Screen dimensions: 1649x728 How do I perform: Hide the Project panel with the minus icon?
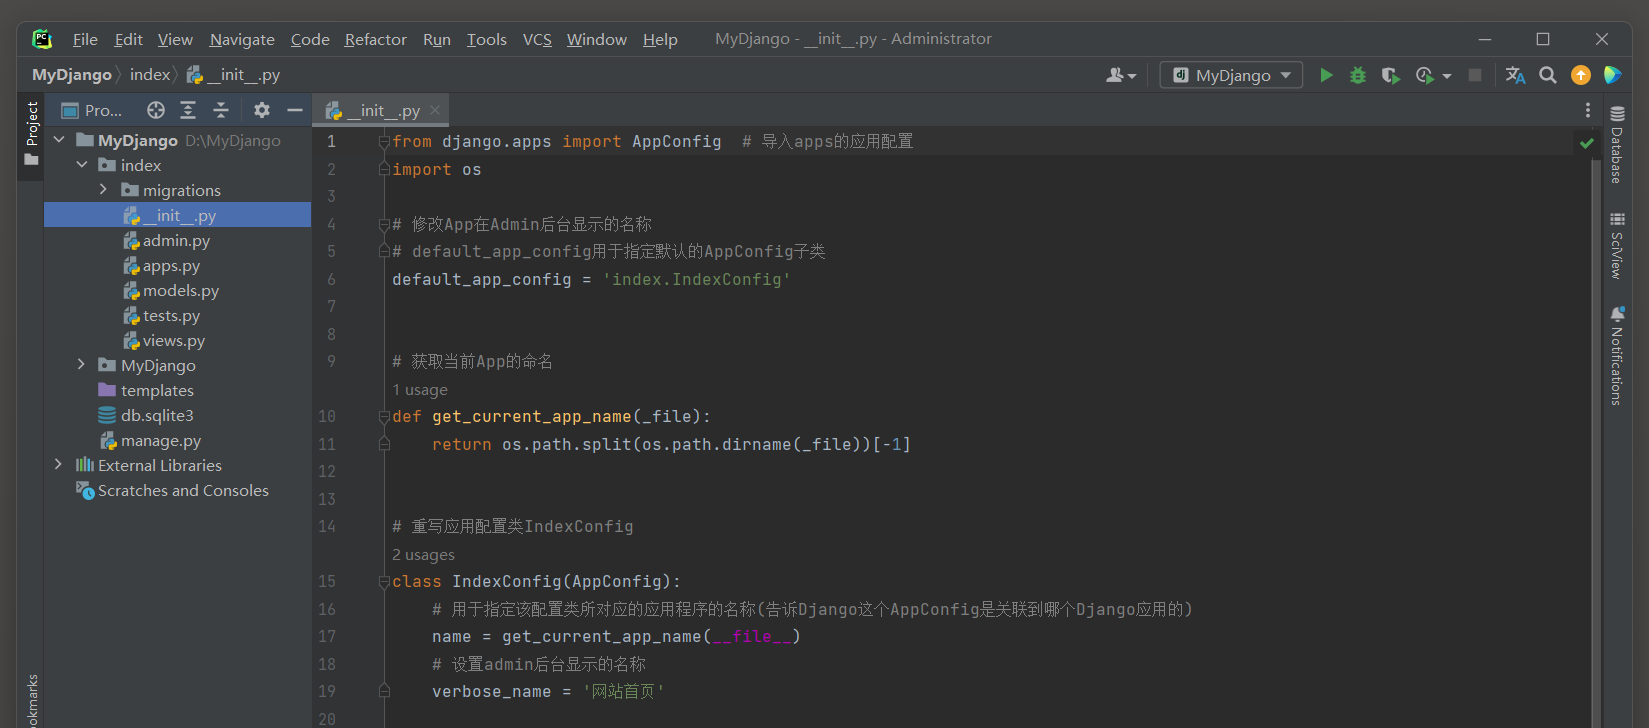point(294,110)
